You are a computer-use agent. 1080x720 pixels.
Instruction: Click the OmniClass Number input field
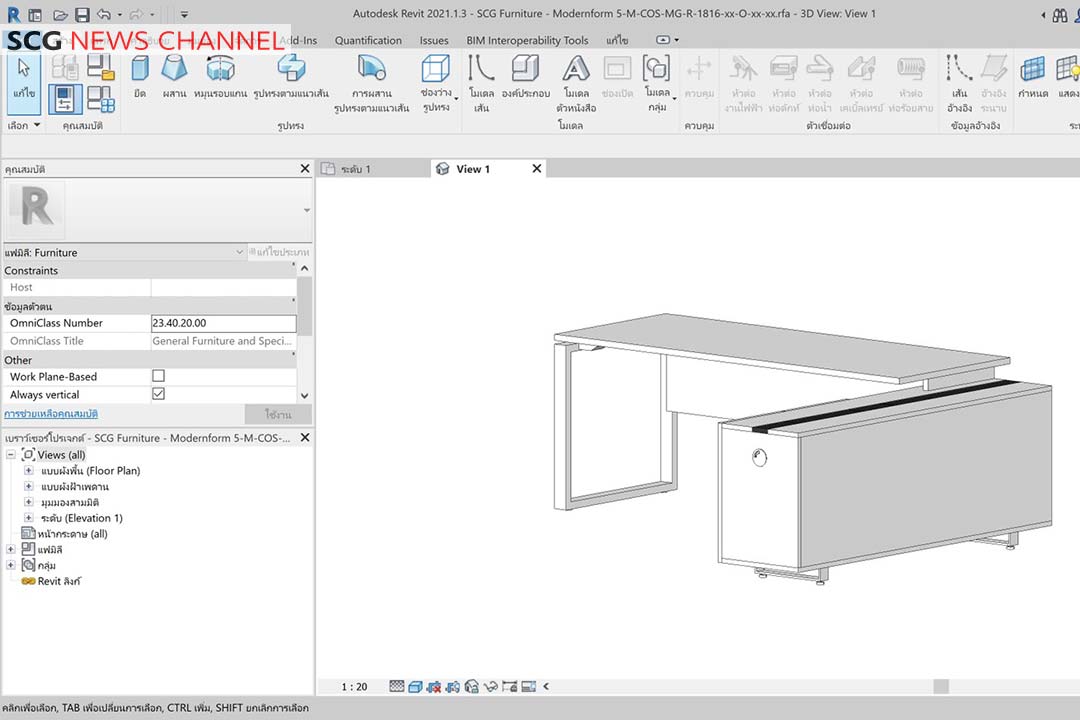coord(223,323)
